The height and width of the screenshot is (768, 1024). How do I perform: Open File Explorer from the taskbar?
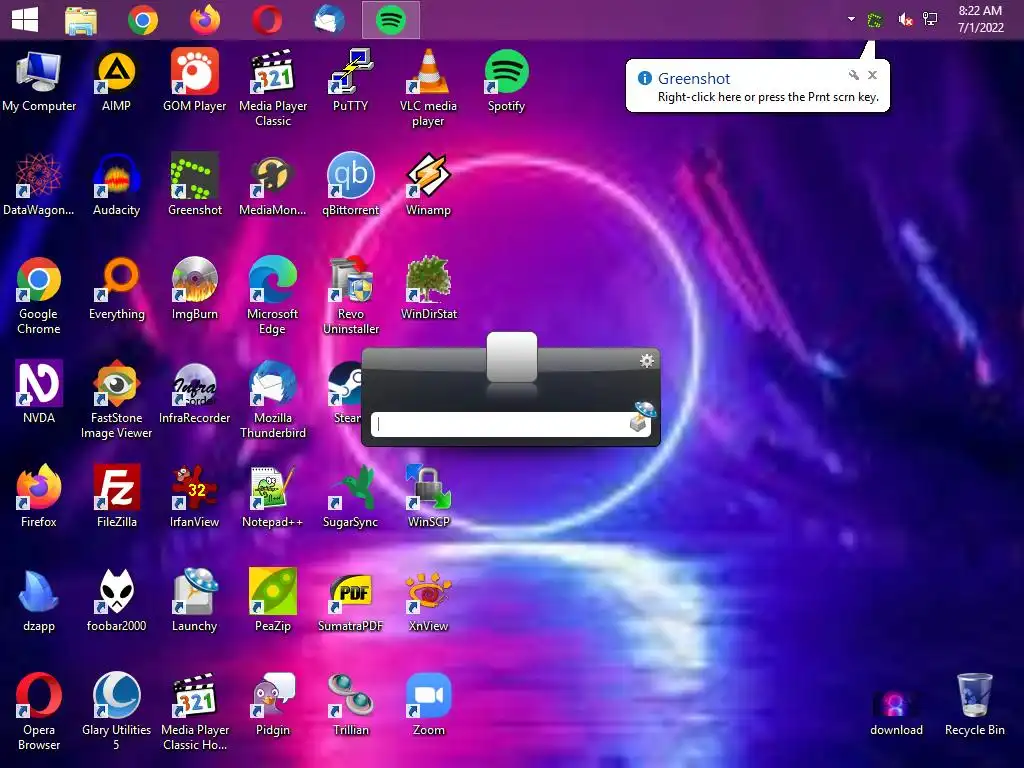coord(81,20)
